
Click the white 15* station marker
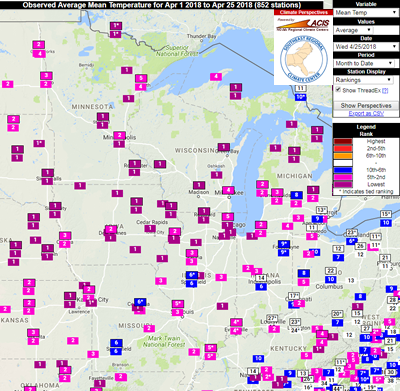tap(386, 214)
